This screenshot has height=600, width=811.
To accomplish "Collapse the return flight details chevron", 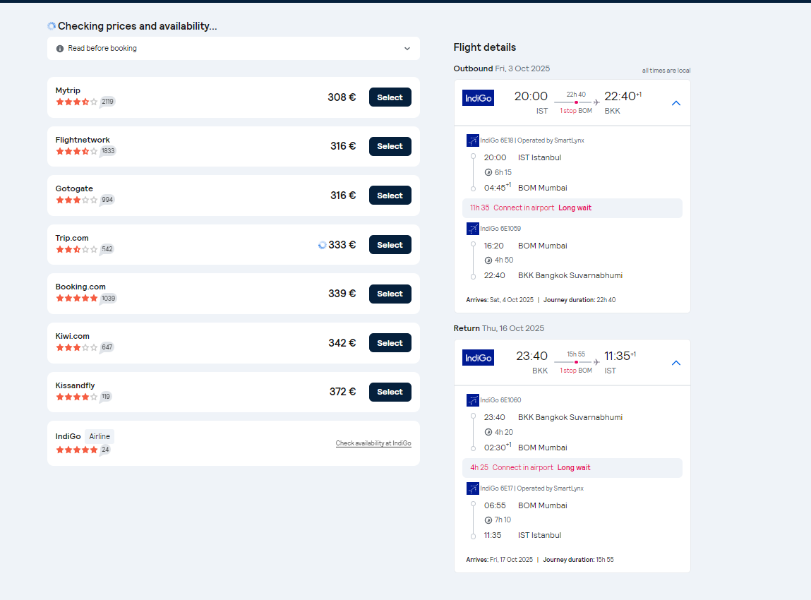I will [676, 363].
